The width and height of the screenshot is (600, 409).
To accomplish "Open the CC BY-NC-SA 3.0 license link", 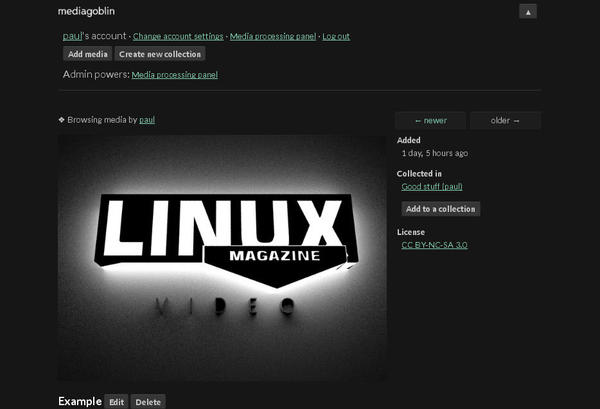I will (434, 245).
